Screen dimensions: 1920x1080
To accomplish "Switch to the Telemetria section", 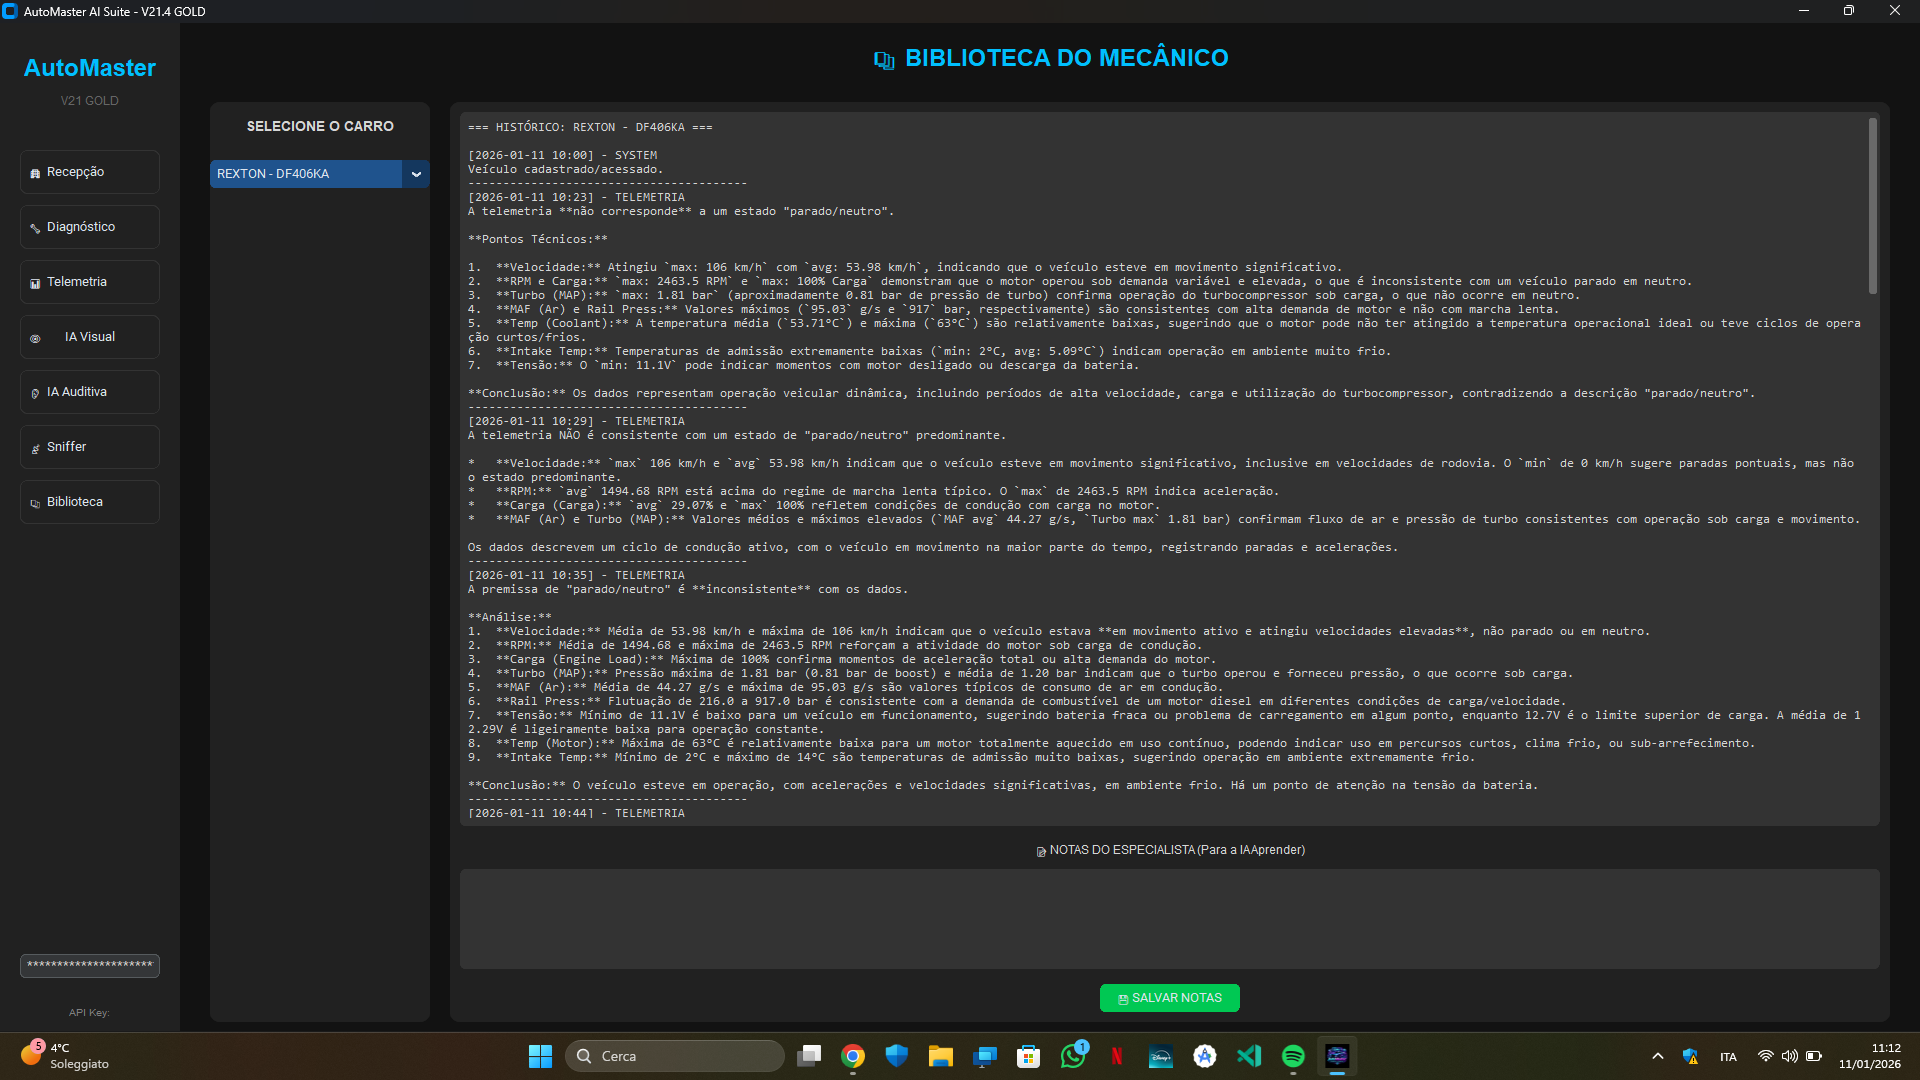I will tap(89, 282).
